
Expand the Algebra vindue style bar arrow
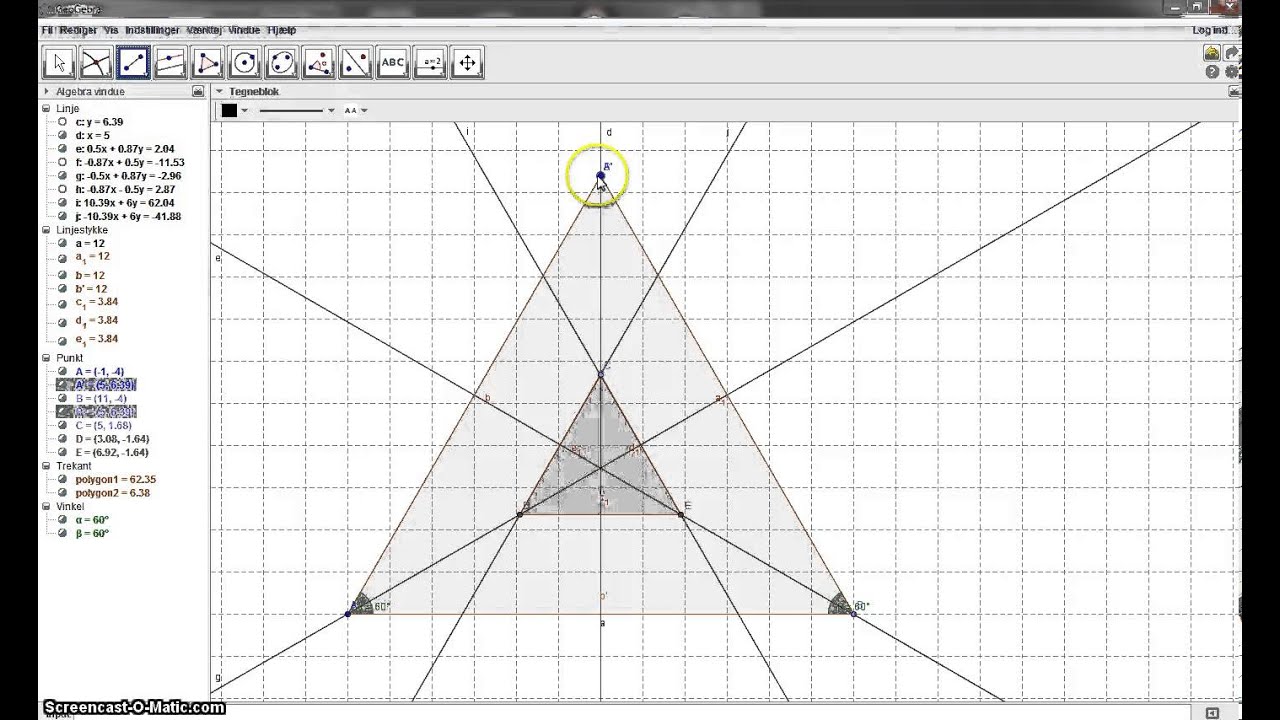[46, 91]
